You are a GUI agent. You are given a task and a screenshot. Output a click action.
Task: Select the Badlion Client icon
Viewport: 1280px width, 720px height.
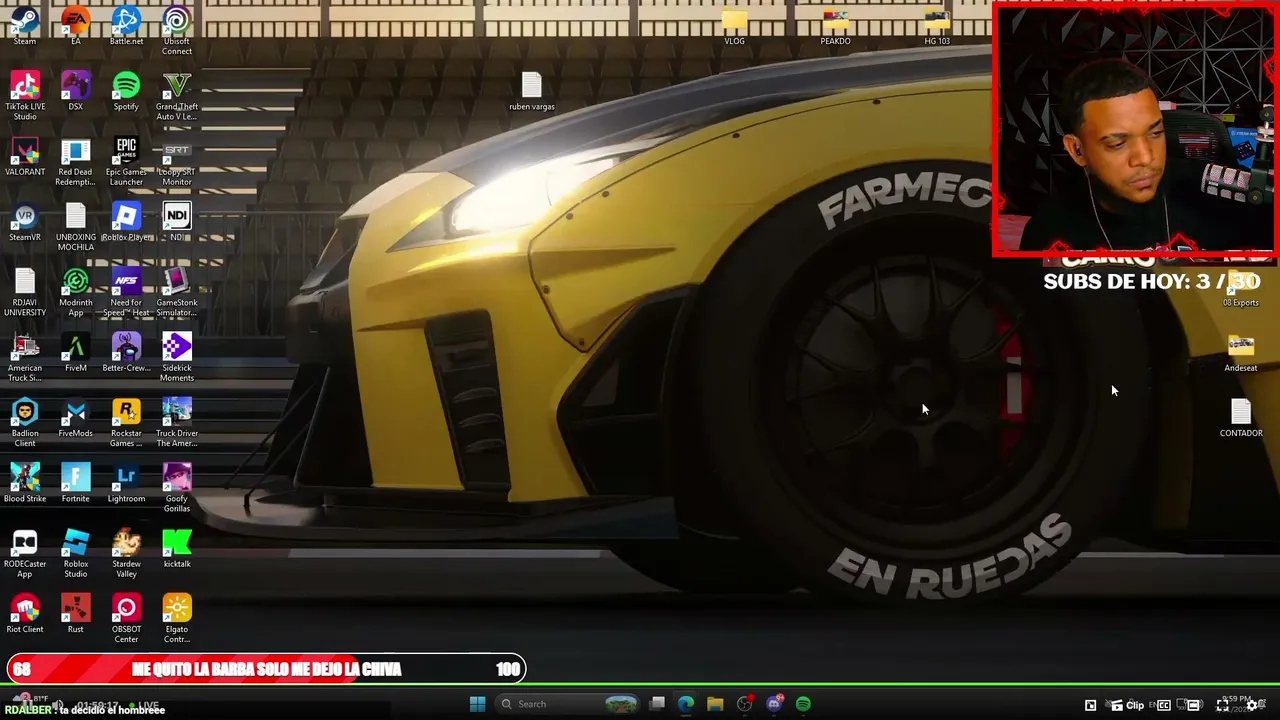coord(25,423)
